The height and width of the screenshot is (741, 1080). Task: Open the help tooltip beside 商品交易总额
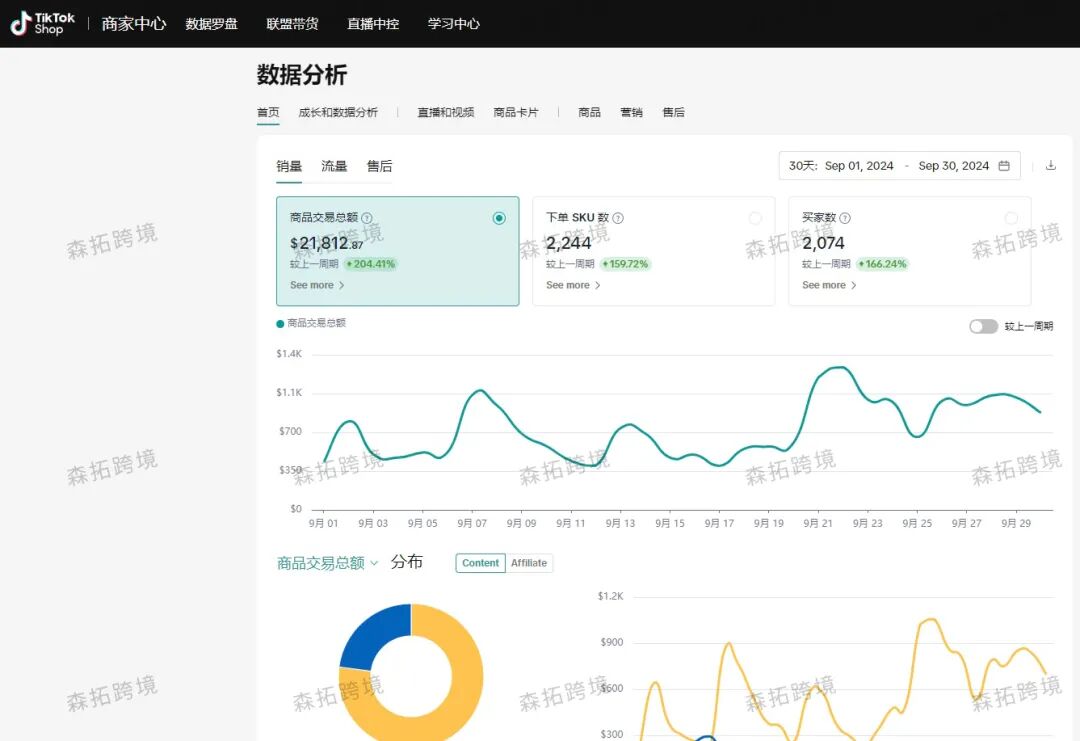[x=366, y=217]
